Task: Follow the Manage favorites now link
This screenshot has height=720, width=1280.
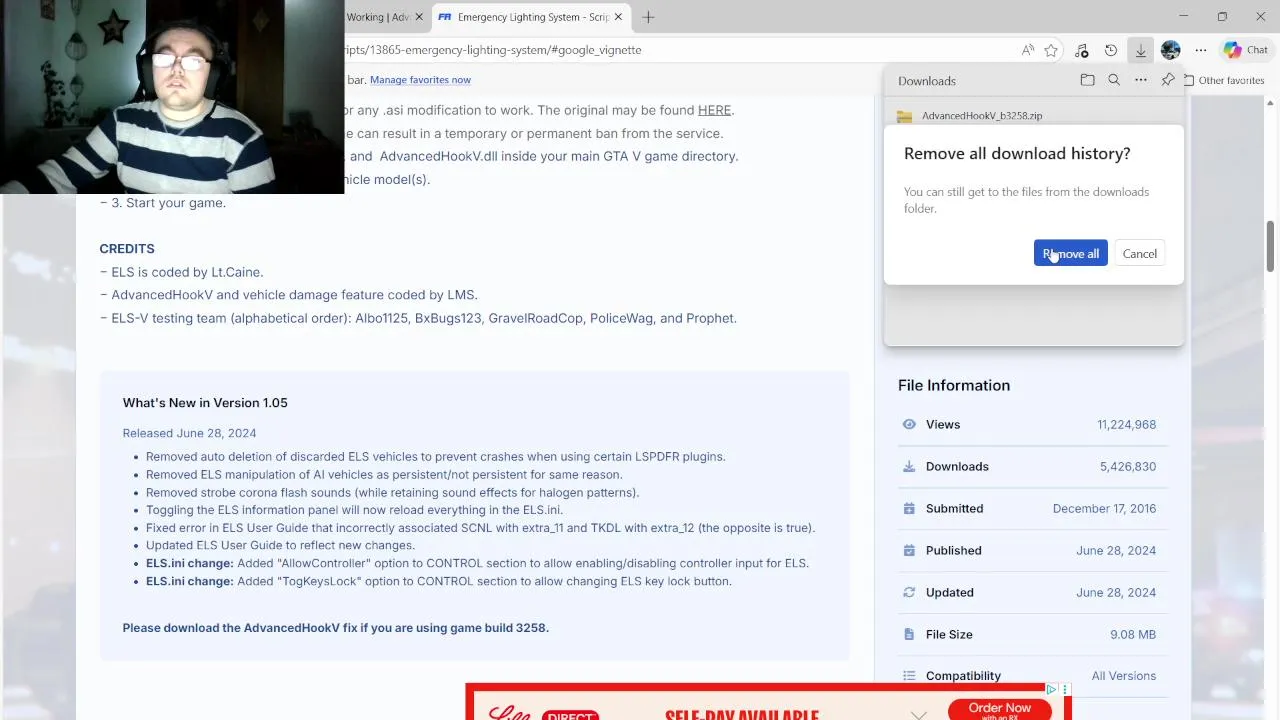Action: point(420,80)
